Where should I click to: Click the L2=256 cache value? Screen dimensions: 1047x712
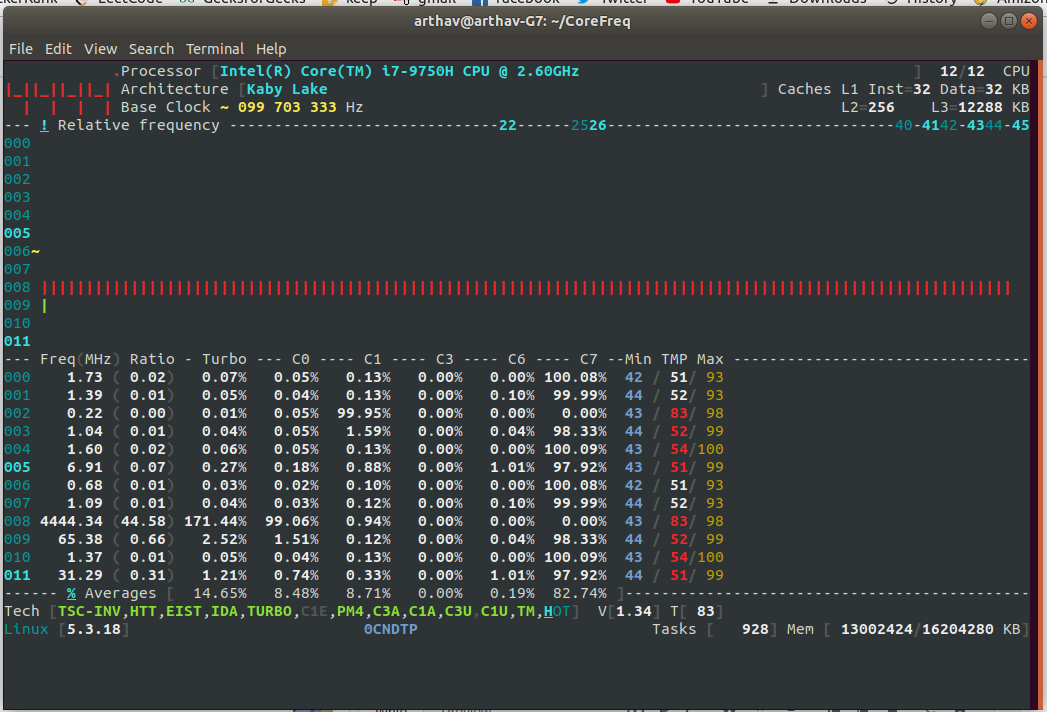pos(867,107)
